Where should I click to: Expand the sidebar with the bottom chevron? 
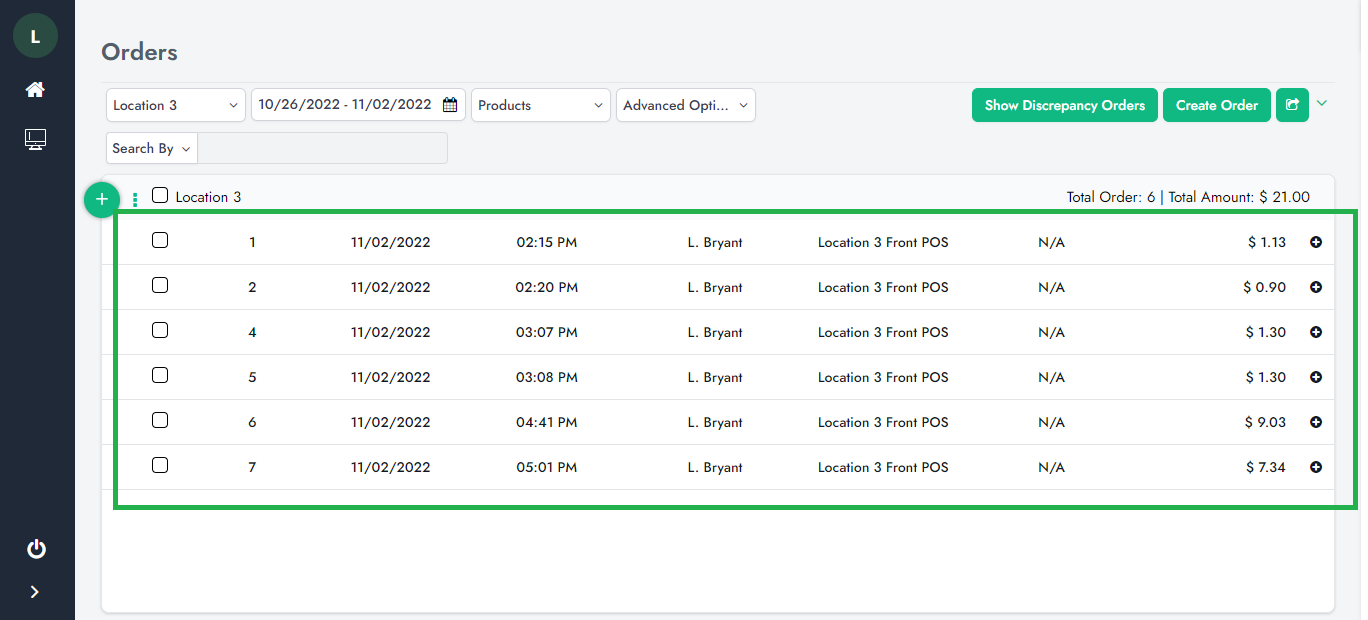click(x=35, y=592)
